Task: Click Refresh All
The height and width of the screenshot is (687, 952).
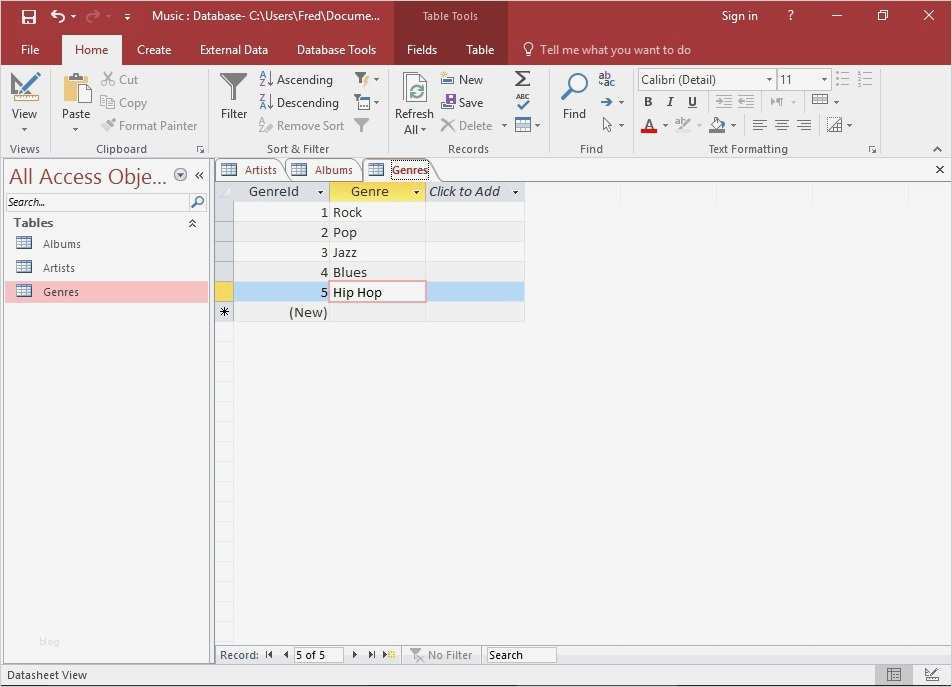Action: tap(413, 100)
